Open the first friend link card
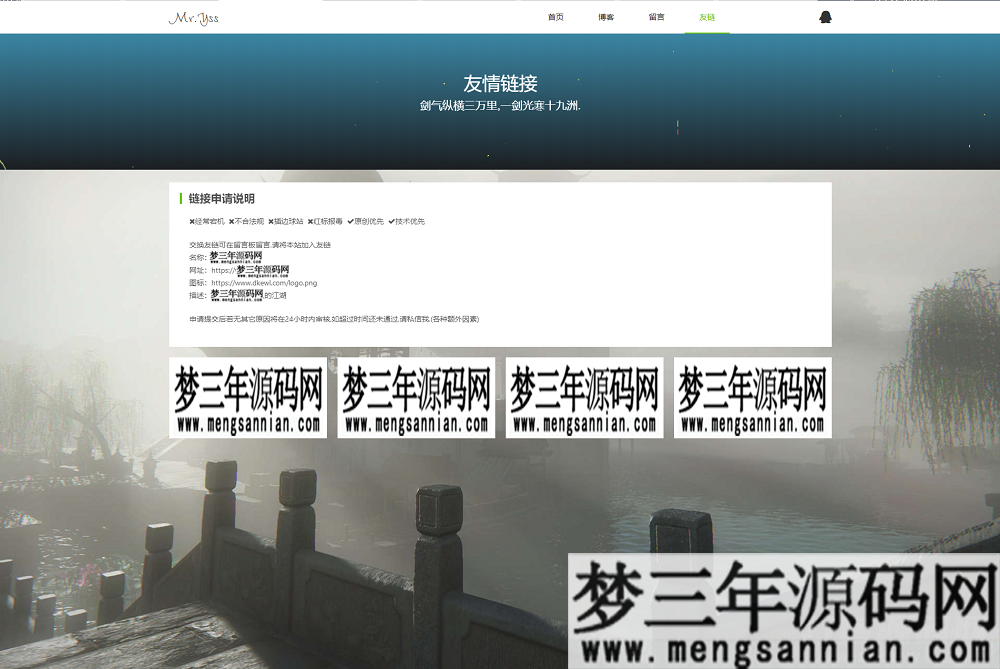1000x669 pixels. click(x=249, y=398)
